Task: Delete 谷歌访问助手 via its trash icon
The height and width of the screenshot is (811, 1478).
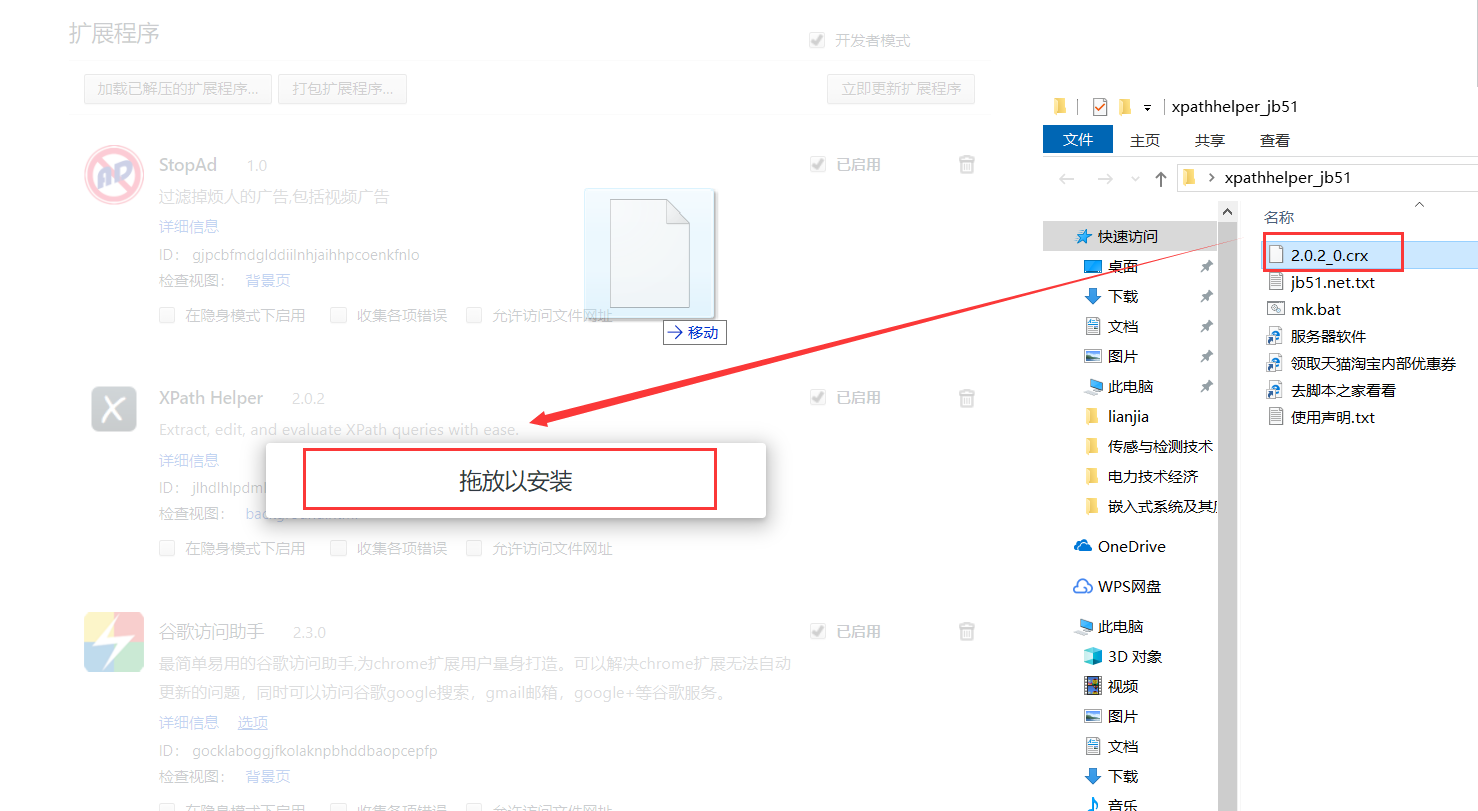Action: (967, 631)
